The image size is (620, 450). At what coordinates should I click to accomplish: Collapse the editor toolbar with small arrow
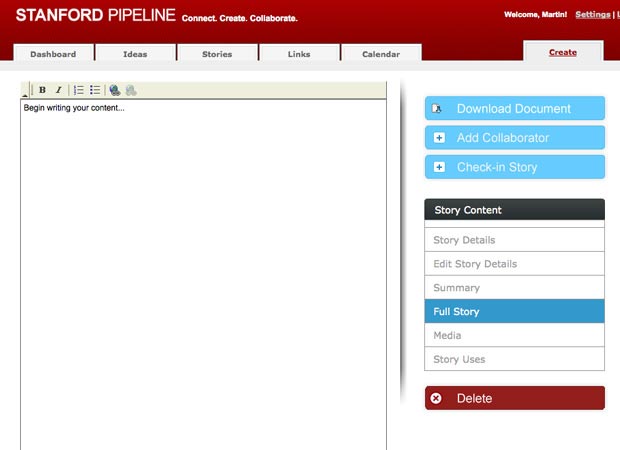[25, 95]
